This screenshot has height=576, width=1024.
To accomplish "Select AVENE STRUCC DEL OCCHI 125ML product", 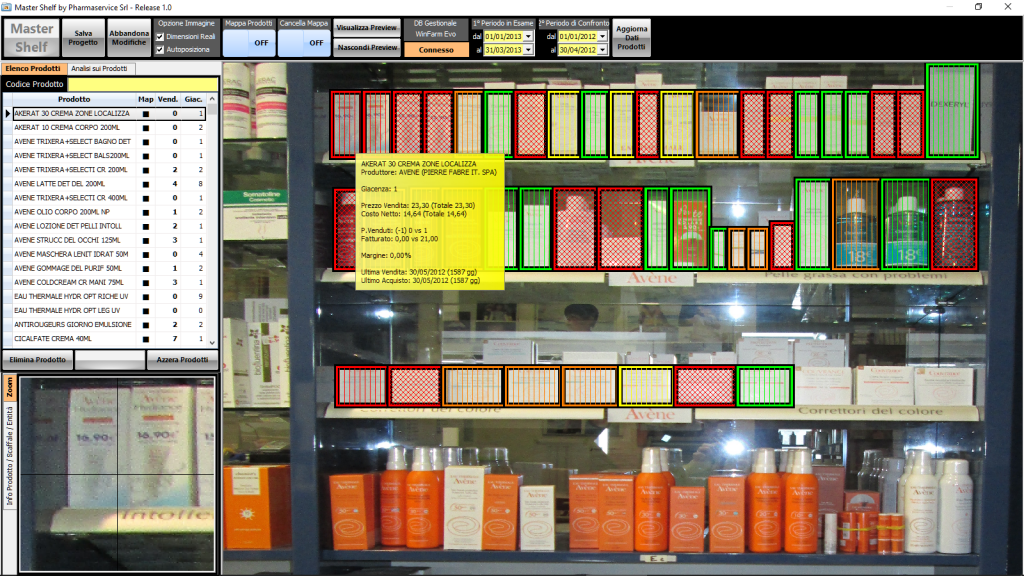I will (104, 240).
